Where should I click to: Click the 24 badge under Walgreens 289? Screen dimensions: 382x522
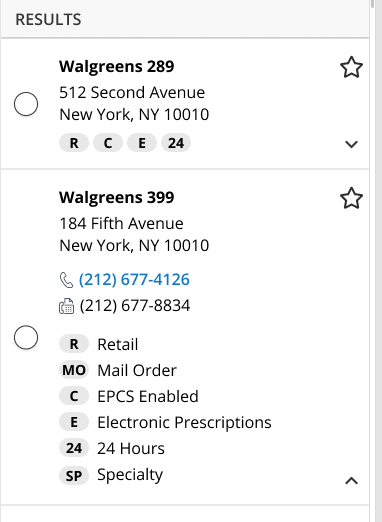point(176,143)
